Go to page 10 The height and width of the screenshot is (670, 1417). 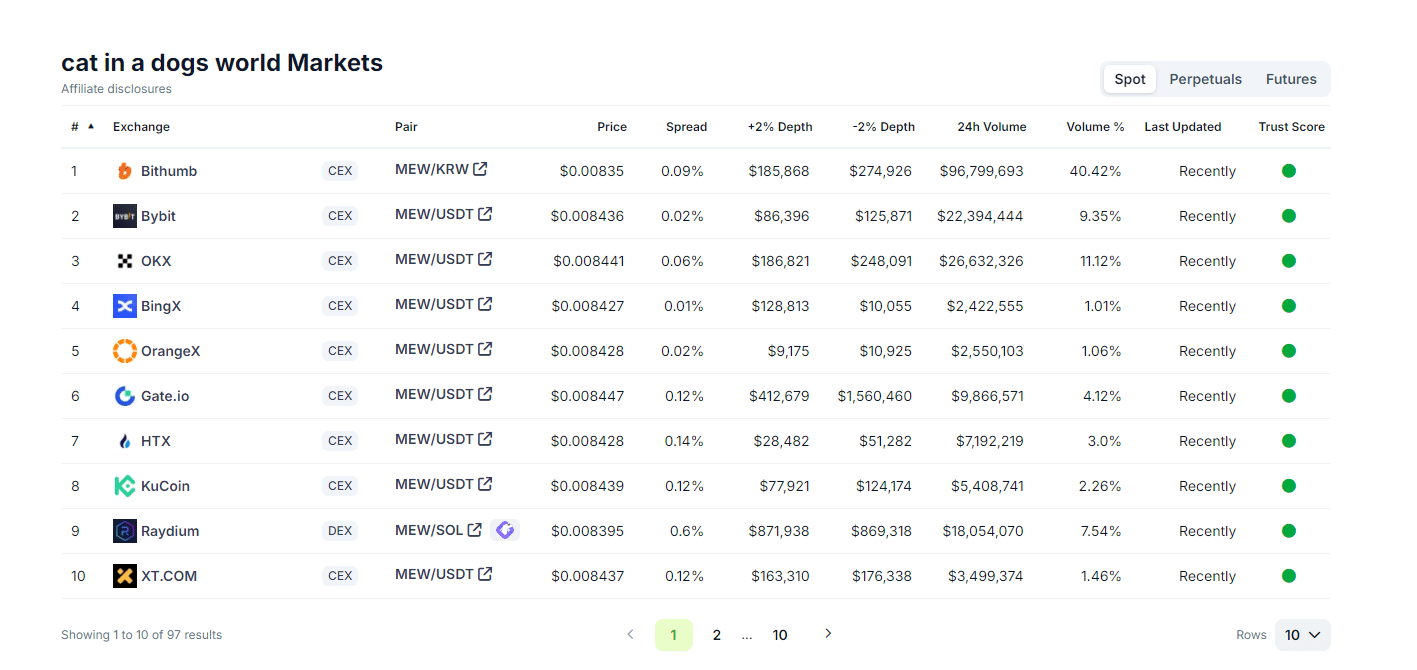780,635
